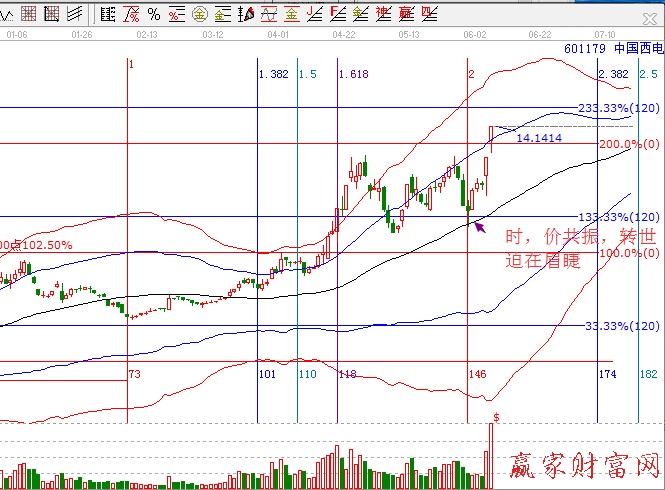Select the 146 time-cycle marker

(x=477, y=373)
